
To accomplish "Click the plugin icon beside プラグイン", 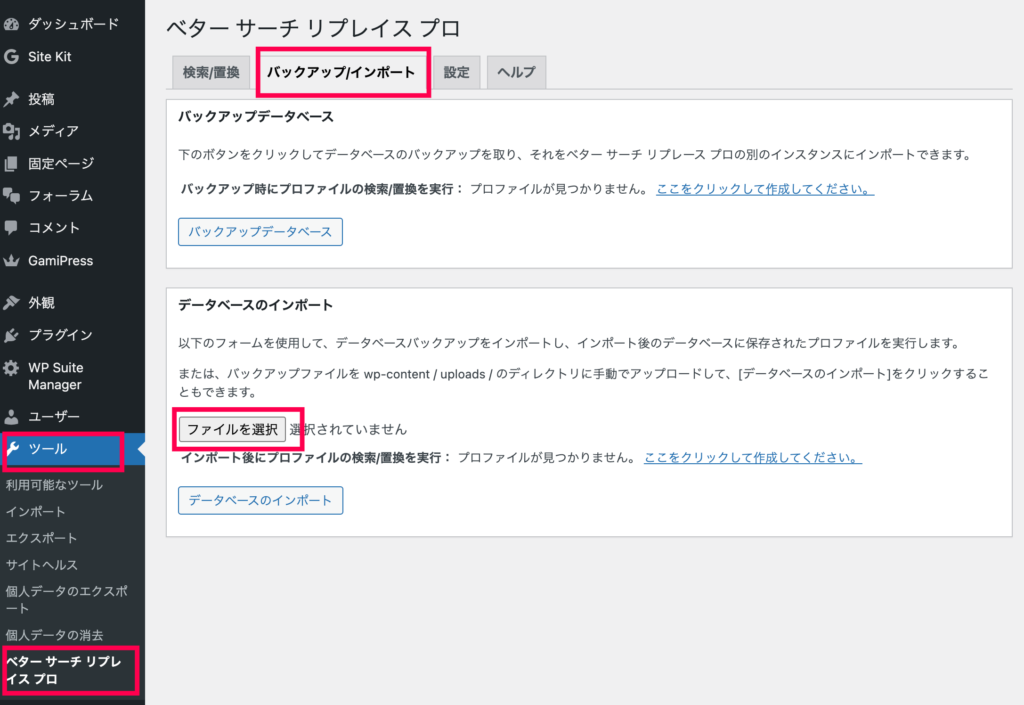I will pyautogui.click(x=11, y=335).
